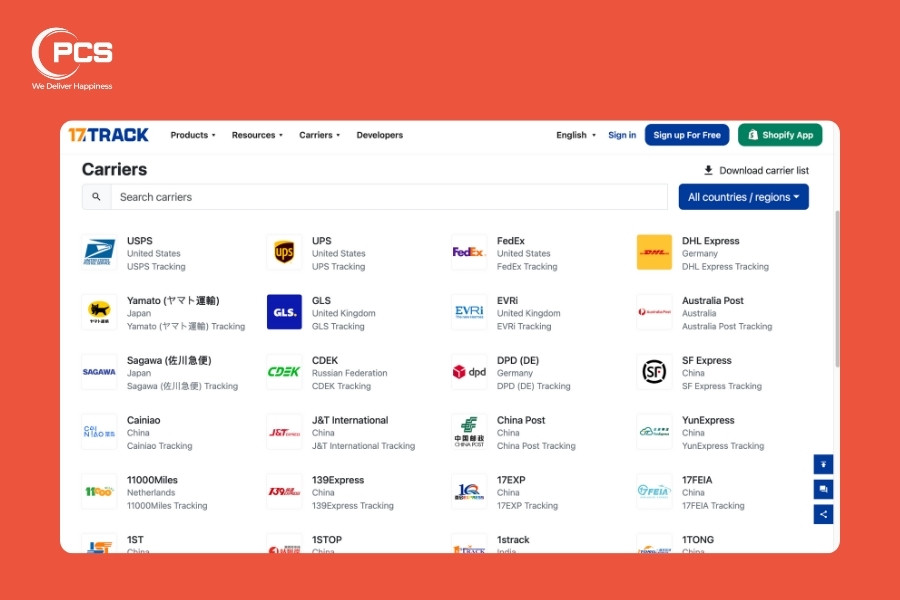900x600 pixels.
Task: Go to the Developers menu item
Action: pos(380,135)
